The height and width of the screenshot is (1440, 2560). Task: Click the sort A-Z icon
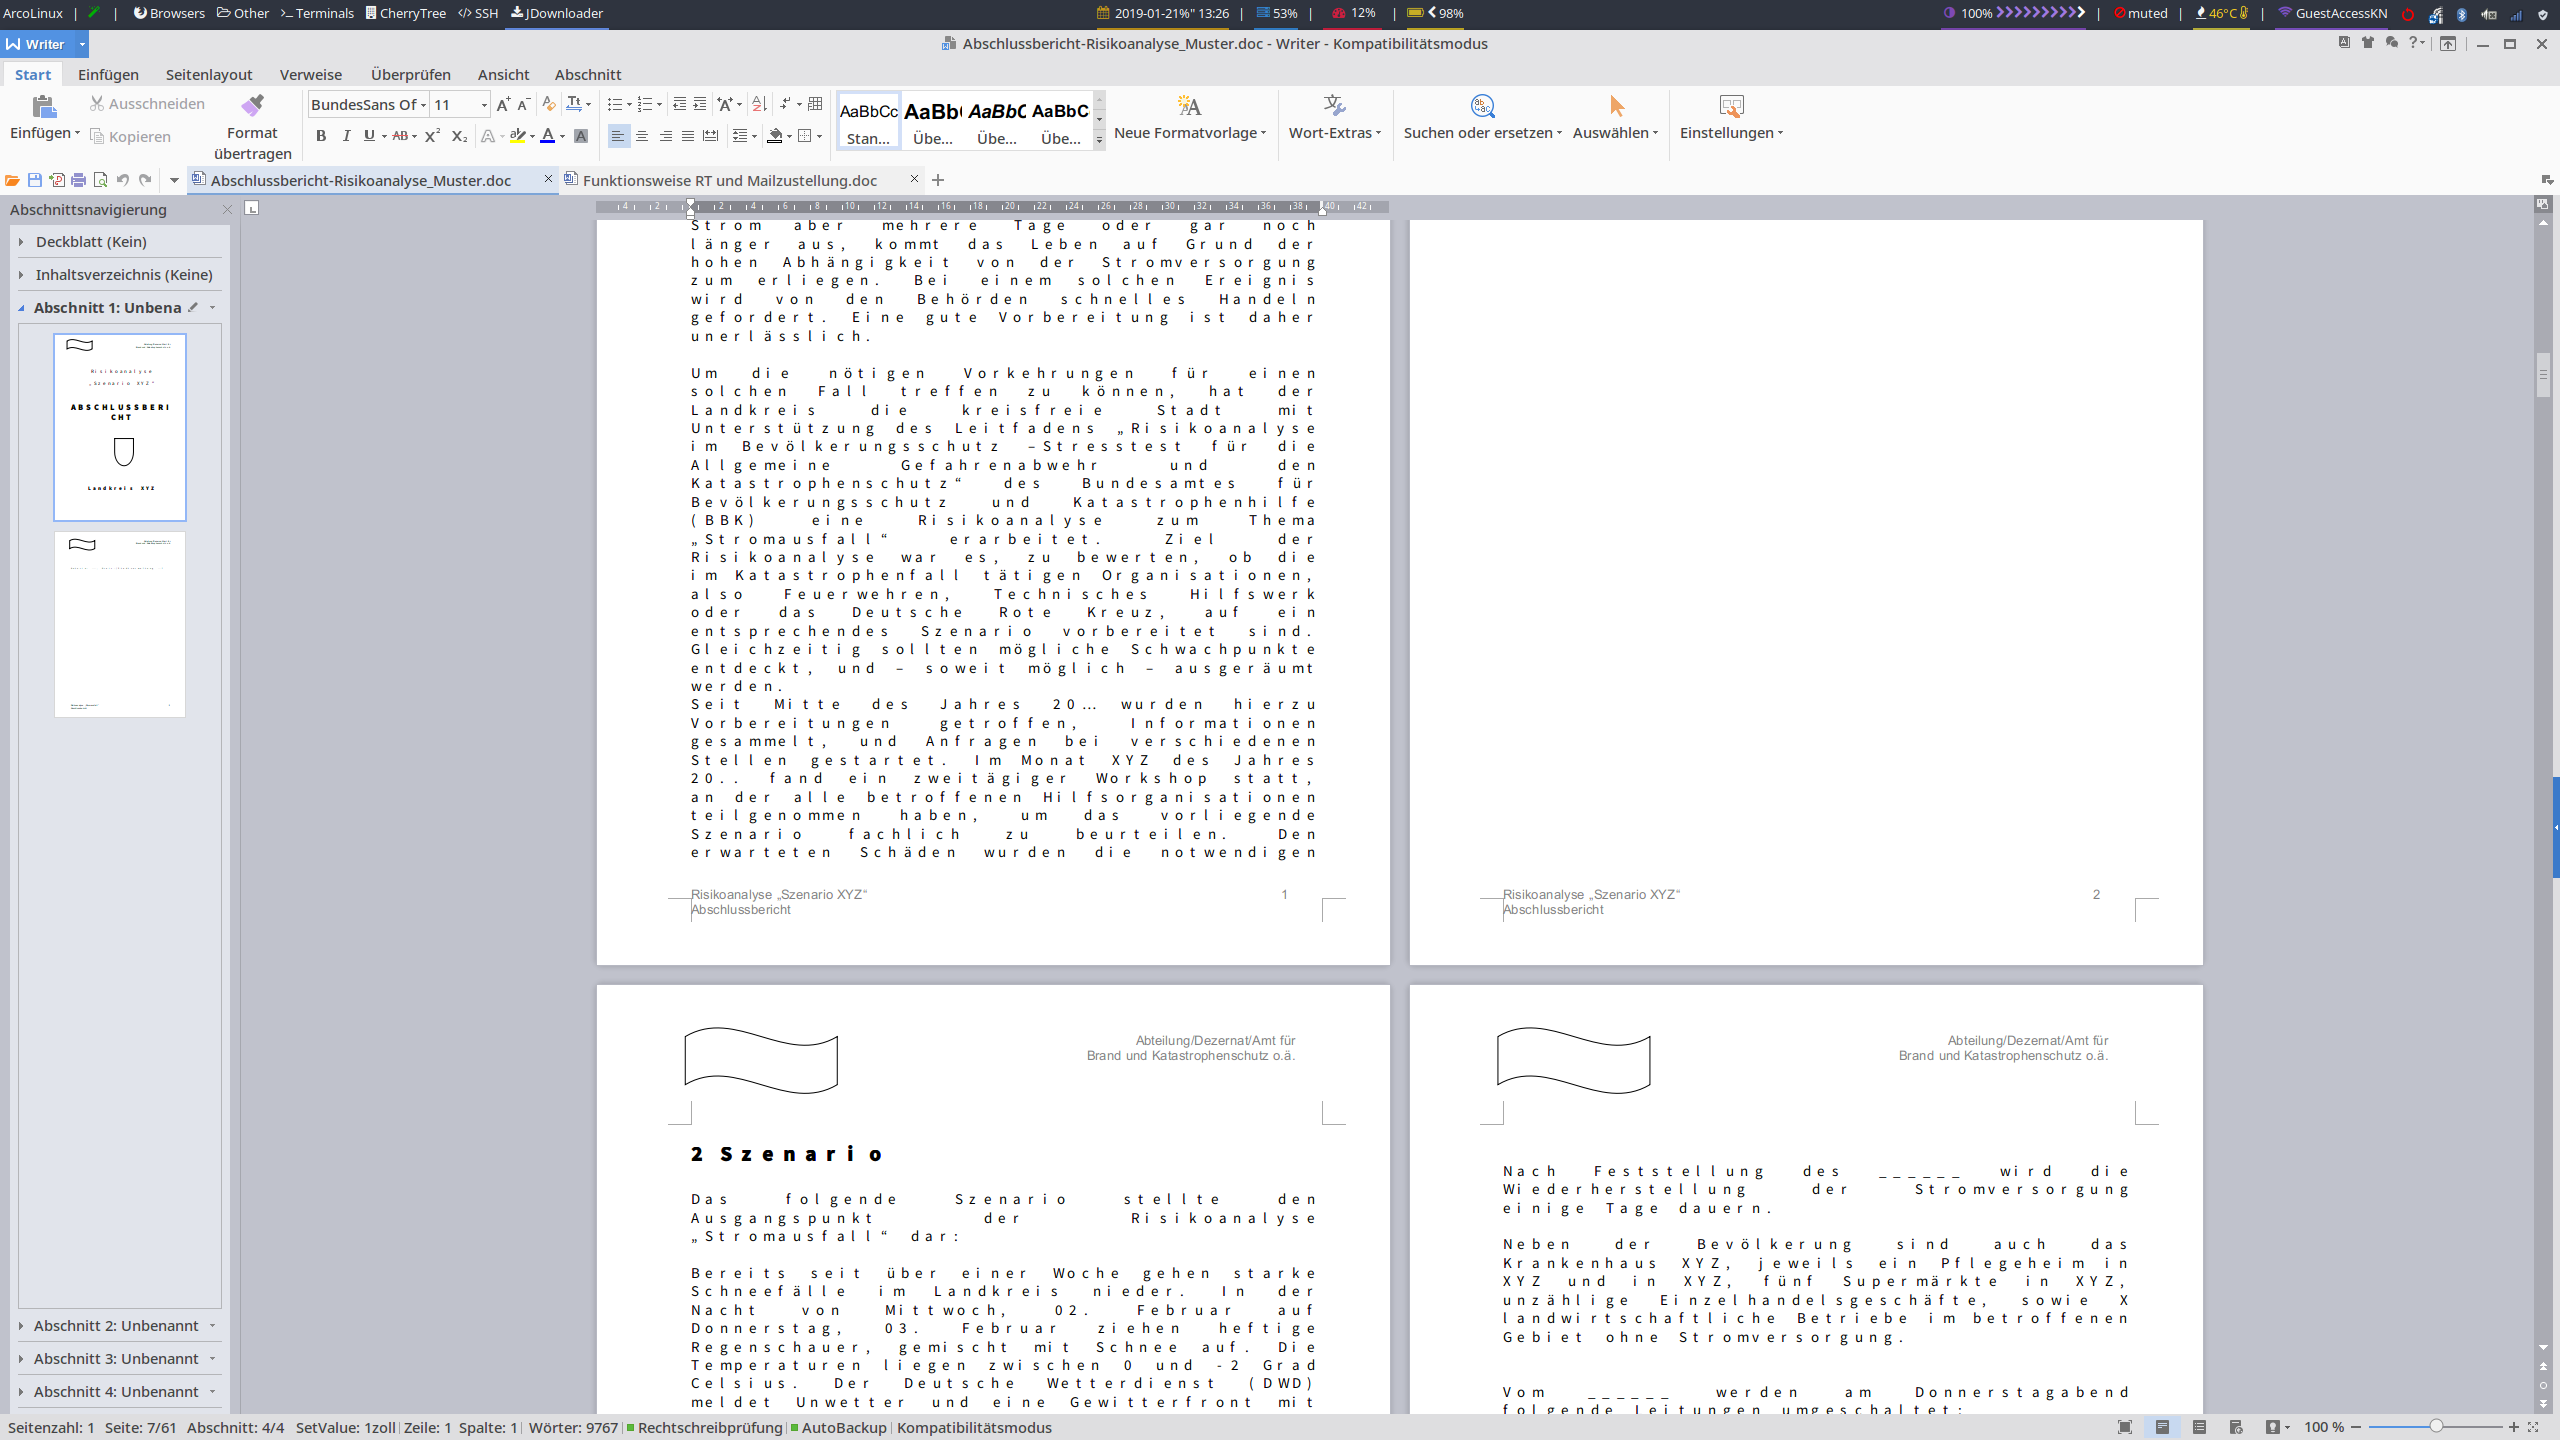point(759,104)
